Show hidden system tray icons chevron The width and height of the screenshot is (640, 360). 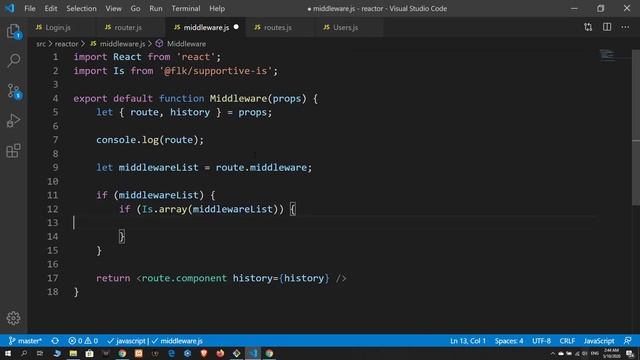click(552, 353)
